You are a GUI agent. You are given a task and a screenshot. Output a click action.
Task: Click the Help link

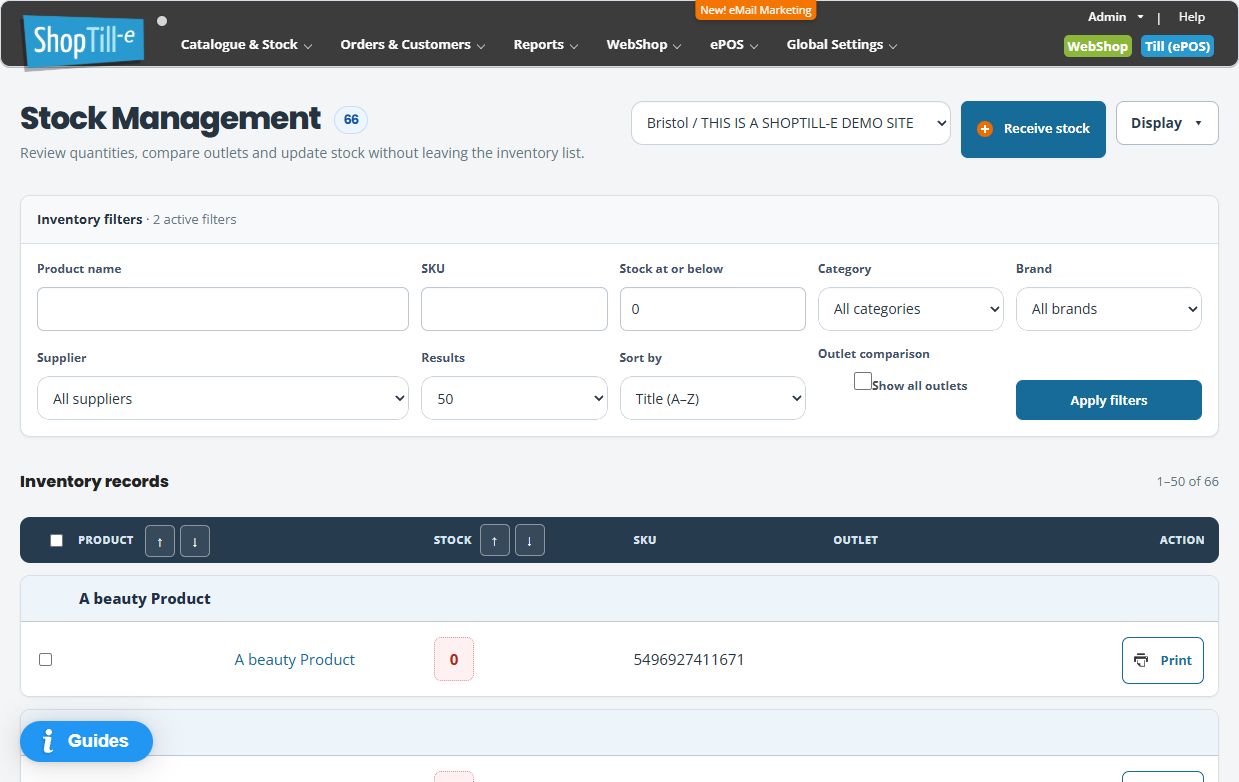click(x=1192, y=17)
